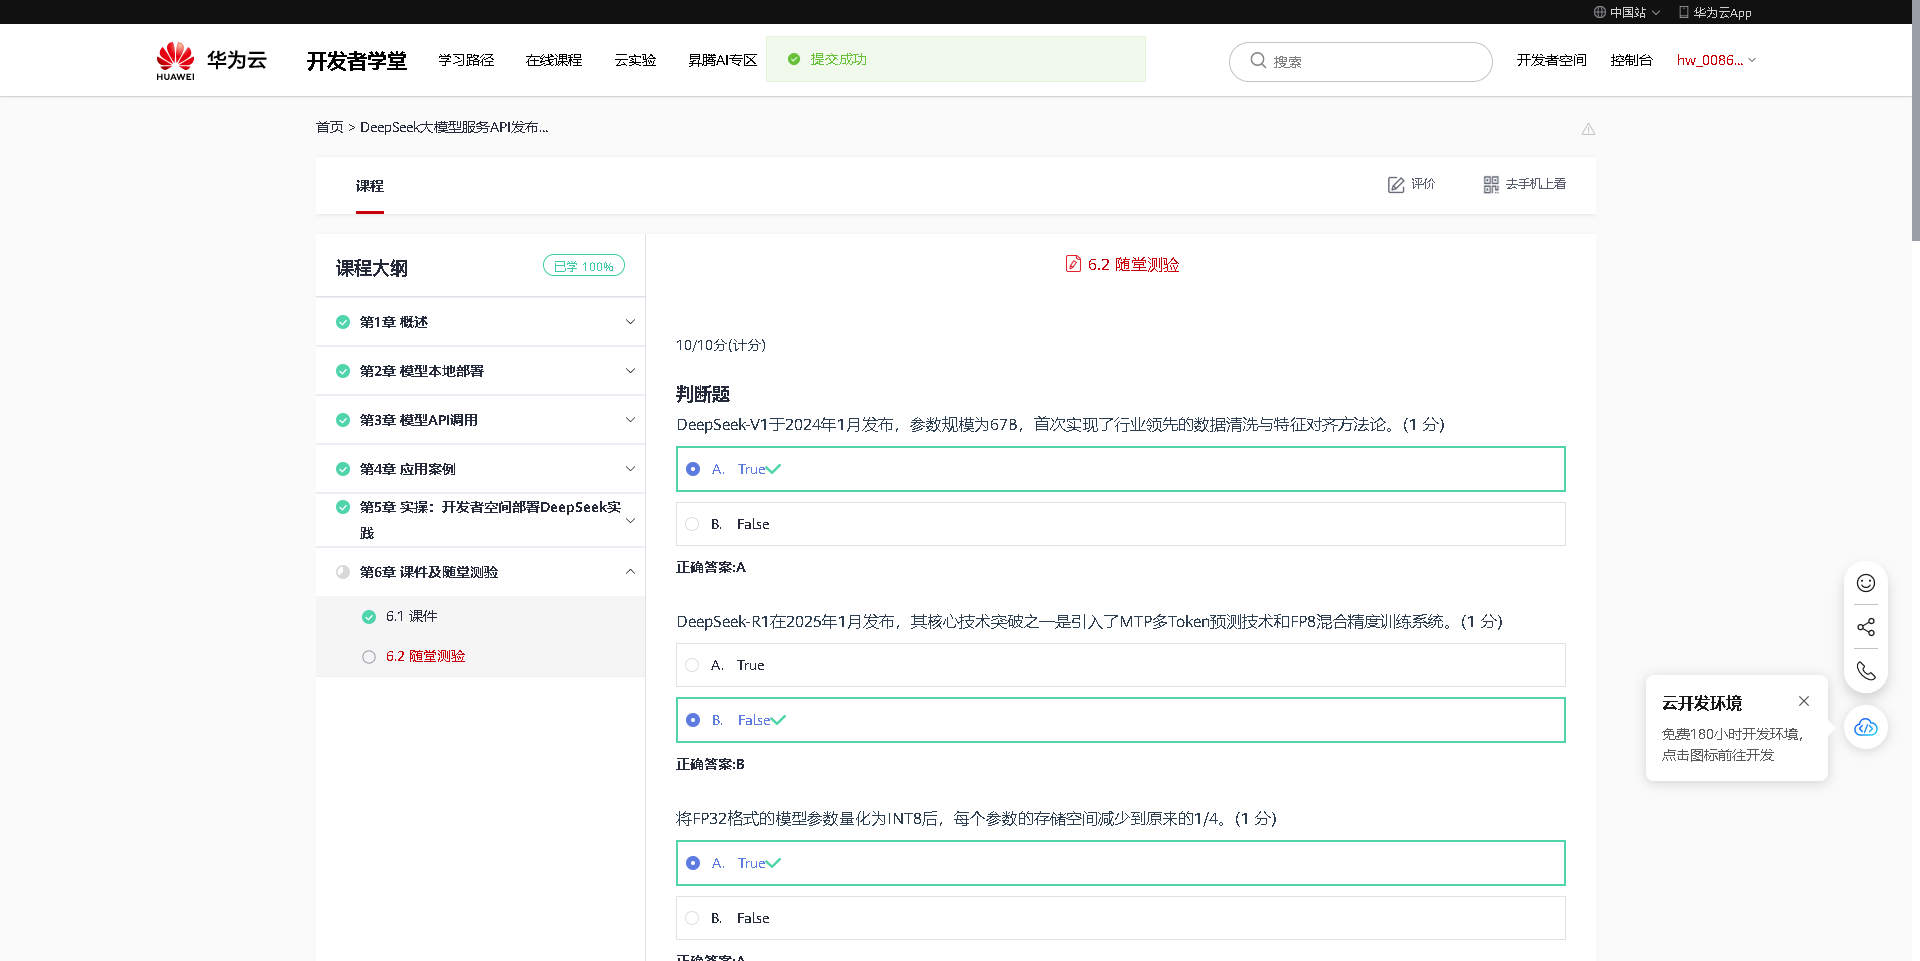Click the DeepSeek大模型服务API发布 breadcrumb text
1920x961 pixels.
tap(454, 127)
